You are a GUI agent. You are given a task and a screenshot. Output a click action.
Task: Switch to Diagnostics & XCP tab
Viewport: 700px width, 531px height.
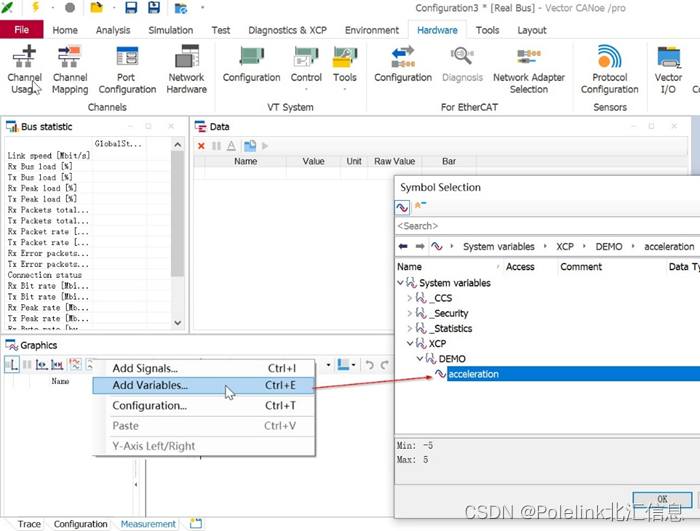click(x=288, y=30)
